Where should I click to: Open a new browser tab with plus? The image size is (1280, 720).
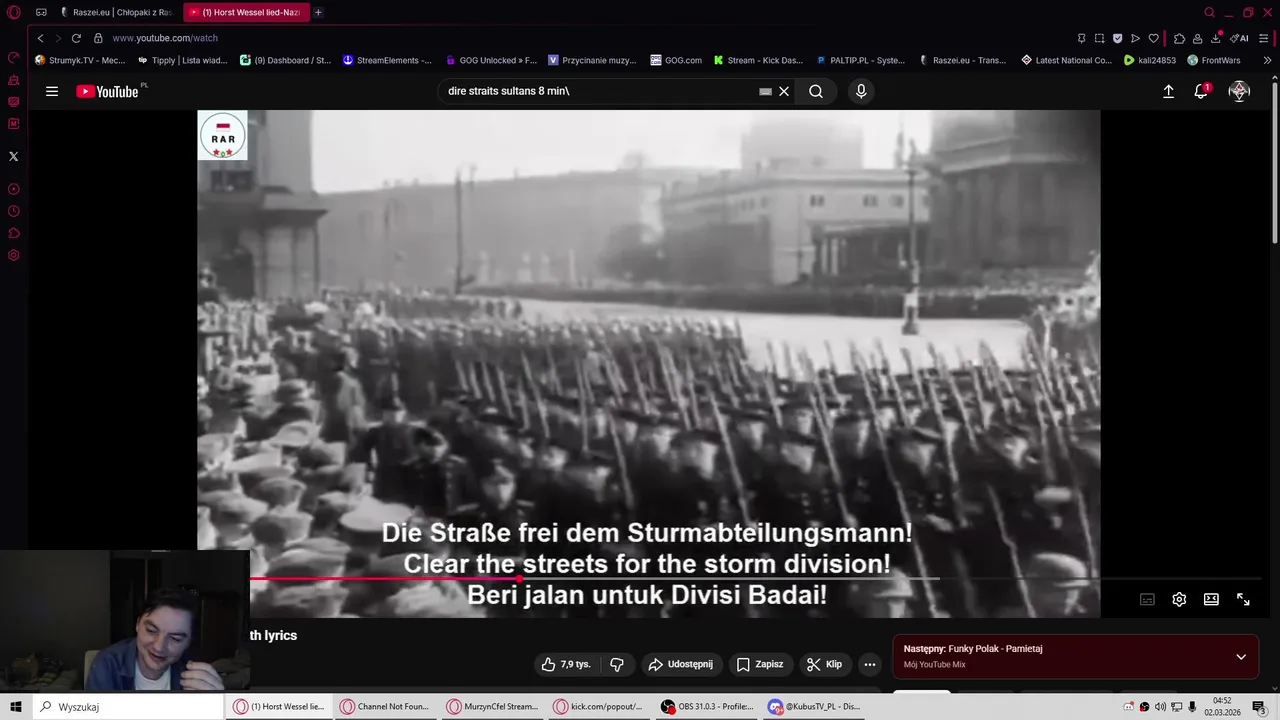(318, 12)
